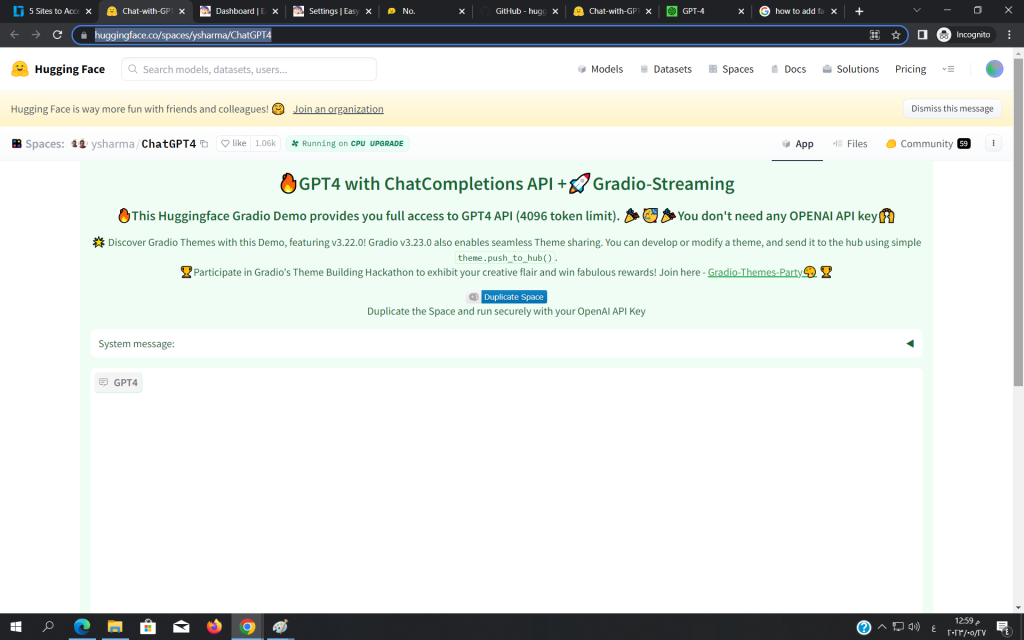Click the search models input field

click(249, 69)
